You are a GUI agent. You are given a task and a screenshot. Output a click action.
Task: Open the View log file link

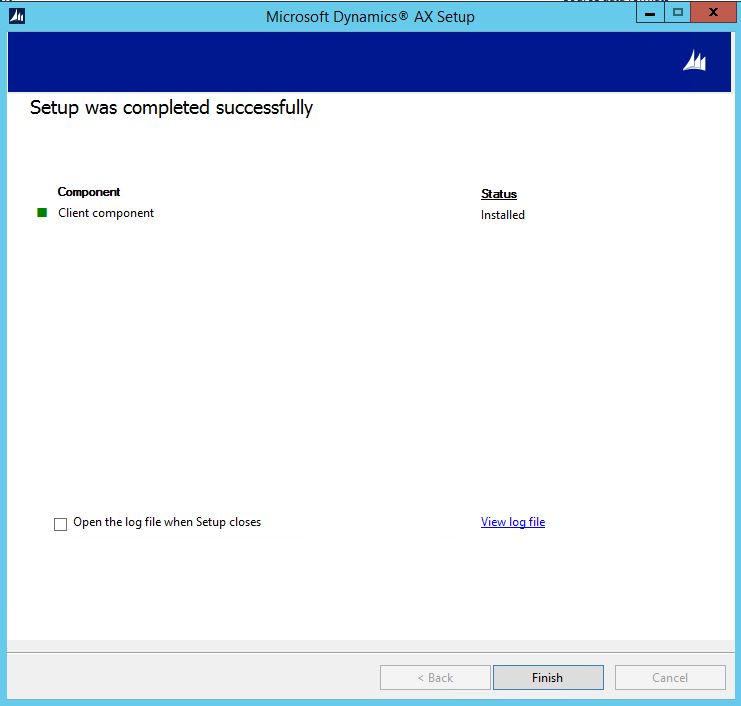pos(513,522)
